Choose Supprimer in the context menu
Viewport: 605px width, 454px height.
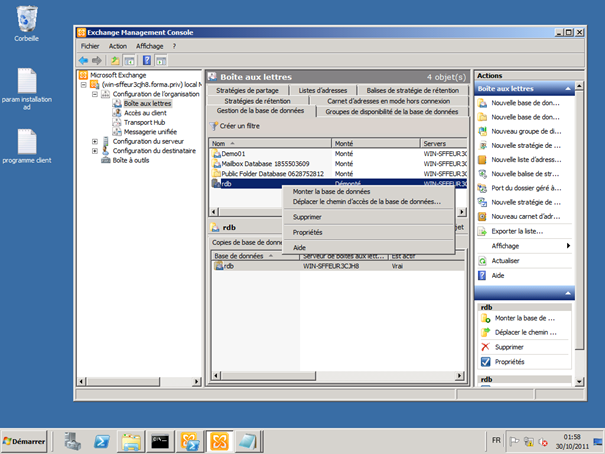tap(368, 217)
